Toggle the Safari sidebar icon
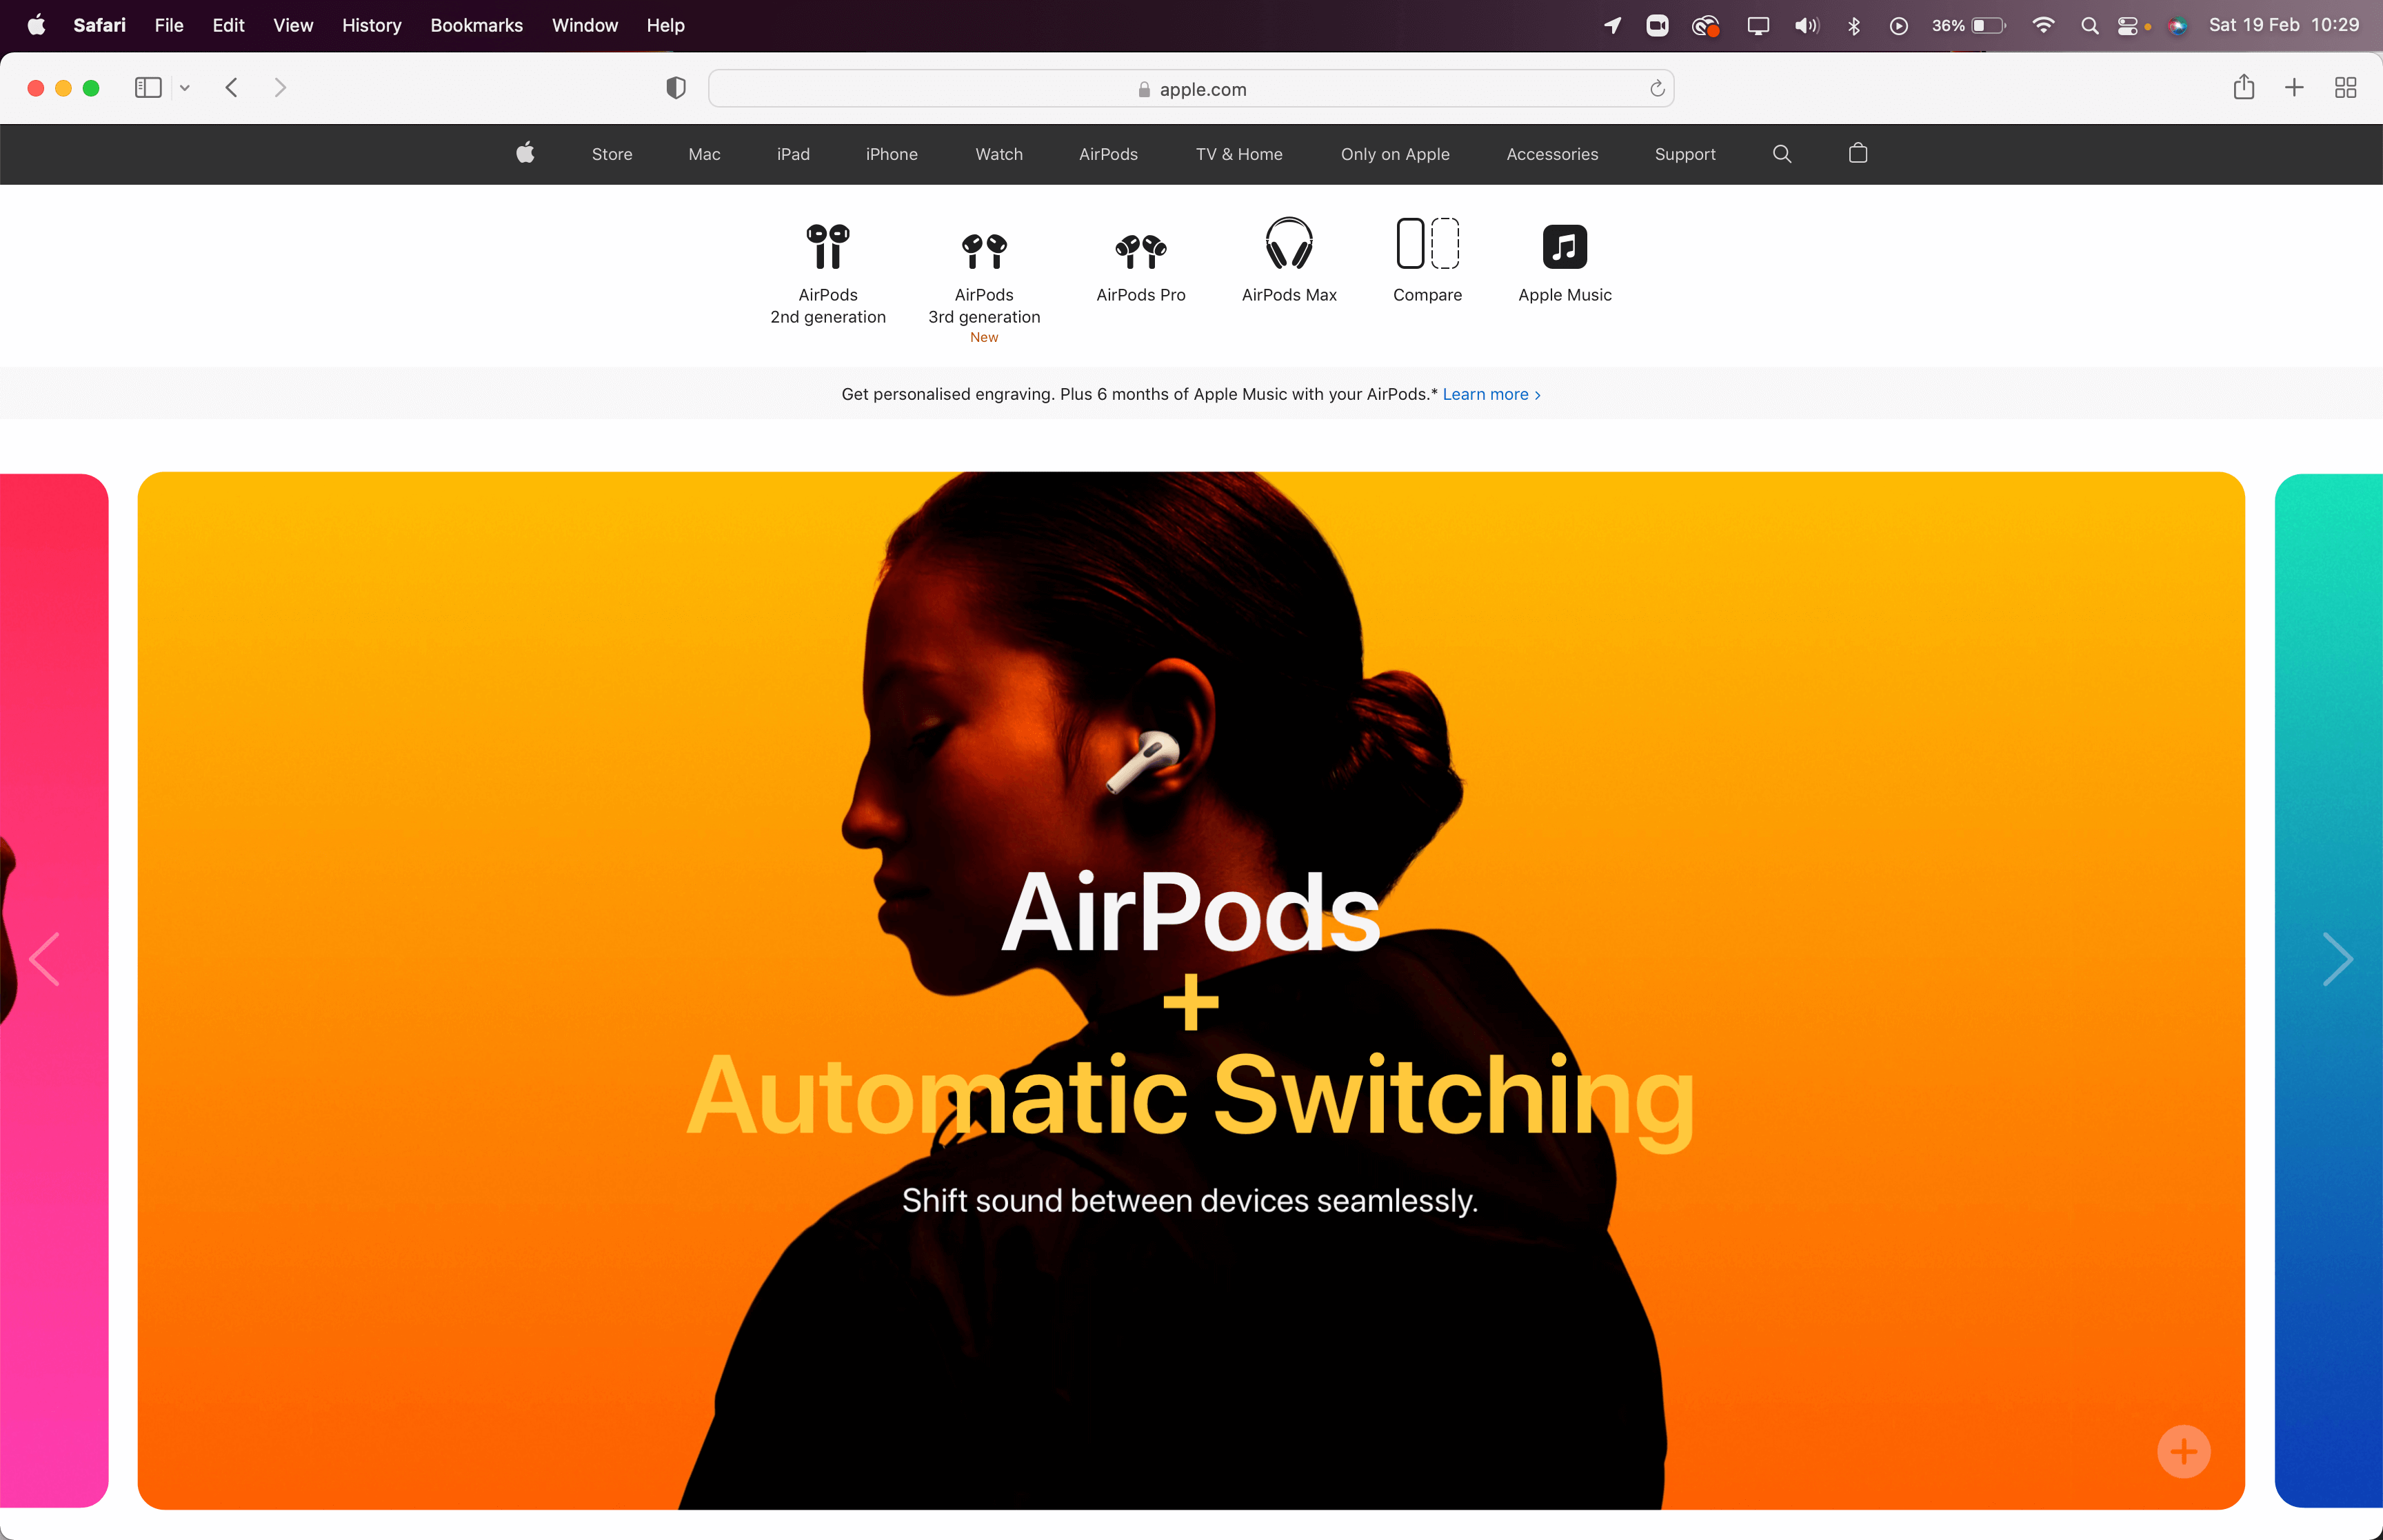Viewport: 2383px width, 1540px height. pyautogui.click(x=148, y=88)
